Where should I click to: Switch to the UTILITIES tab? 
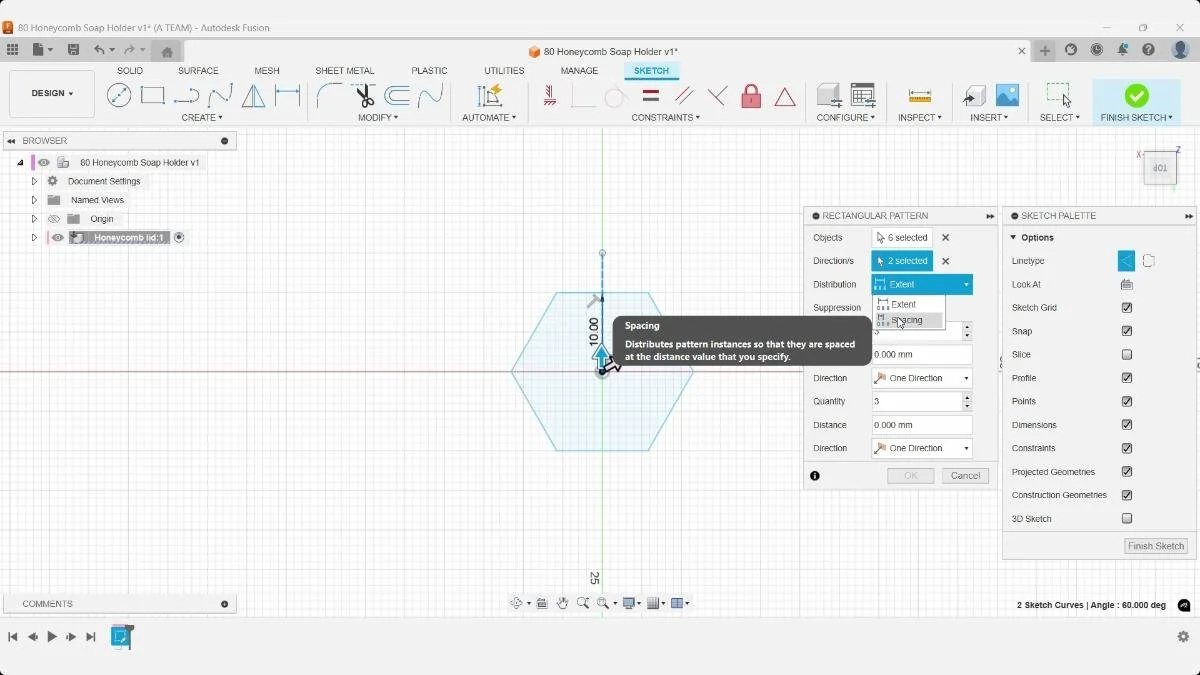point(504,71)
